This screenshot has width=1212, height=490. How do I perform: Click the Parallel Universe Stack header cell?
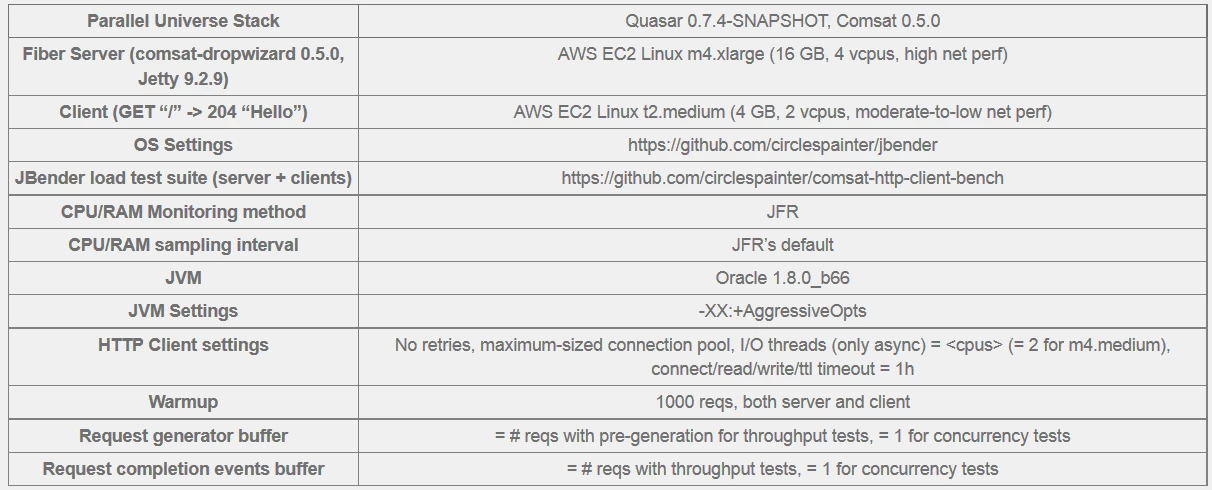click(183, 21)
